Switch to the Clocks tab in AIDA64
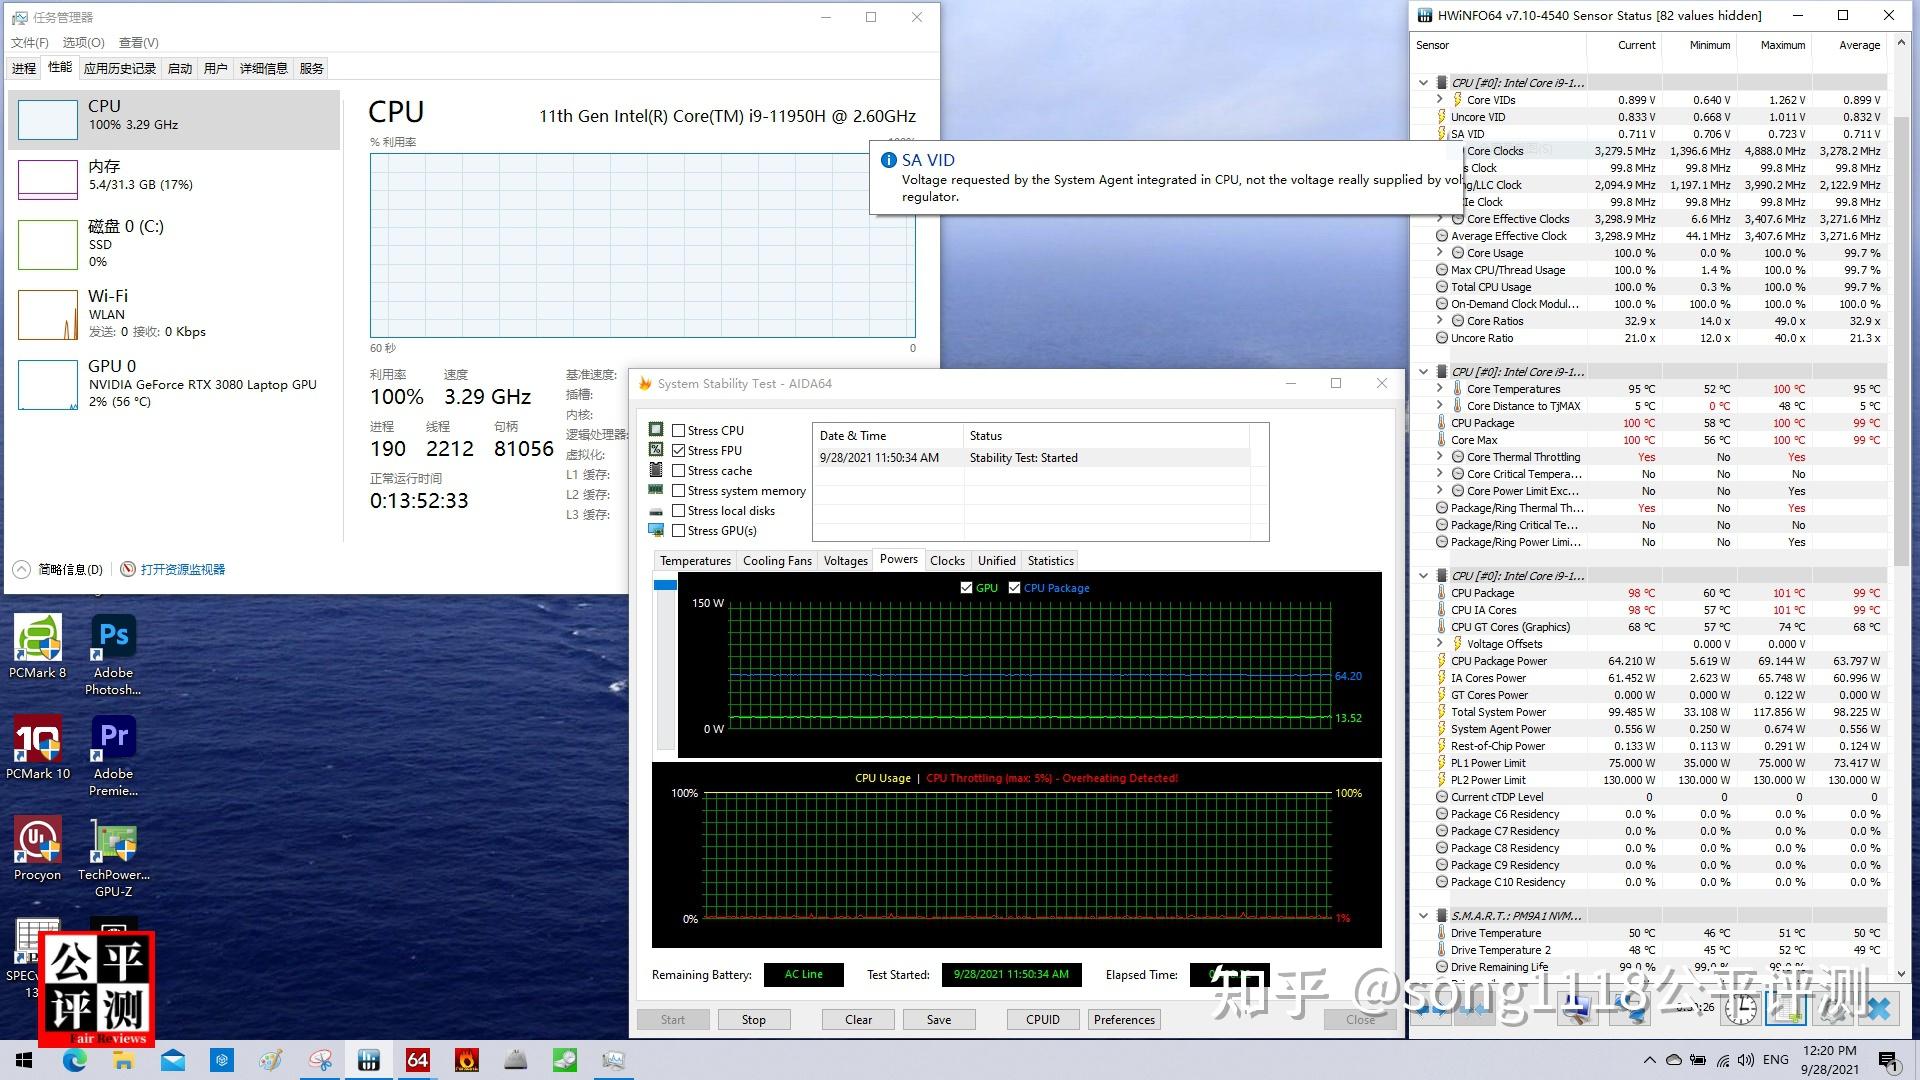The image size is (1920, 1080). click(946, 560)
